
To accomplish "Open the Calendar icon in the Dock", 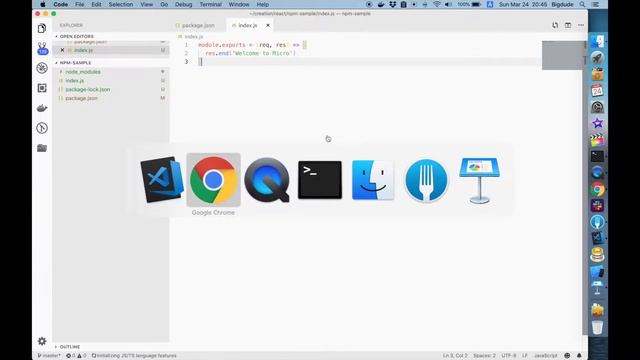I will [598, 90].
